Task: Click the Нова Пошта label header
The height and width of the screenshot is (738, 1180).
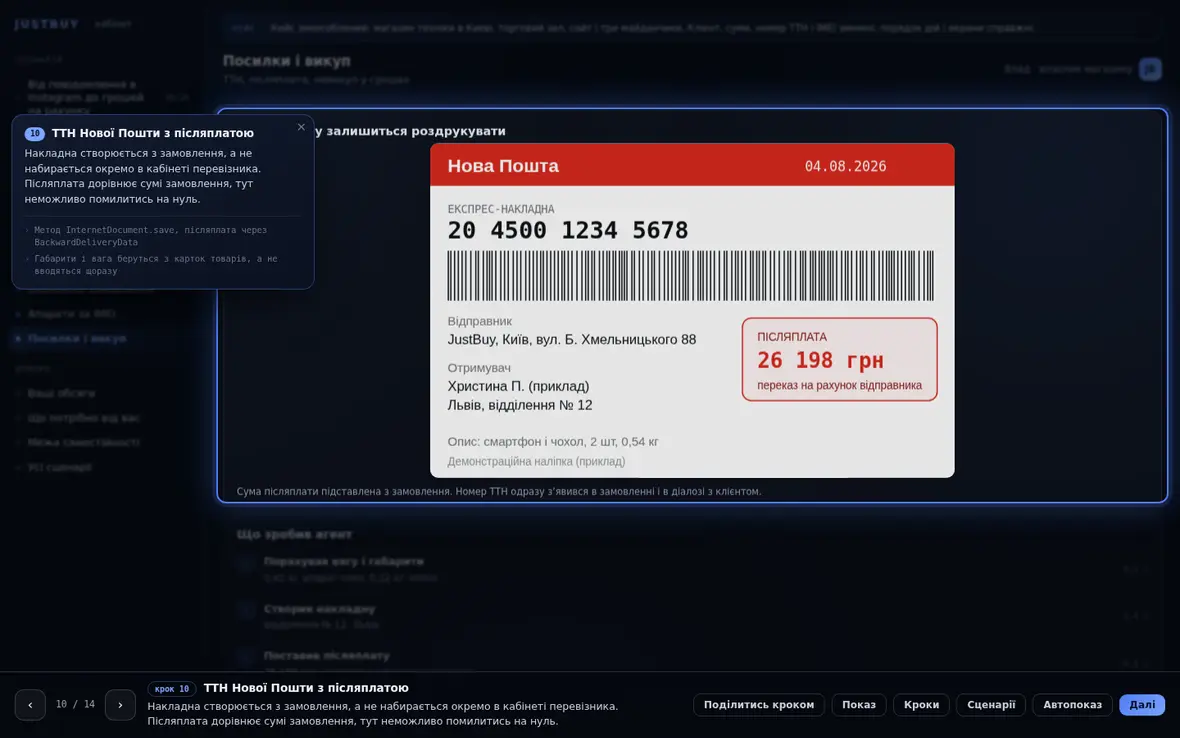Action: pyautogui.click(x=503, y=166)
